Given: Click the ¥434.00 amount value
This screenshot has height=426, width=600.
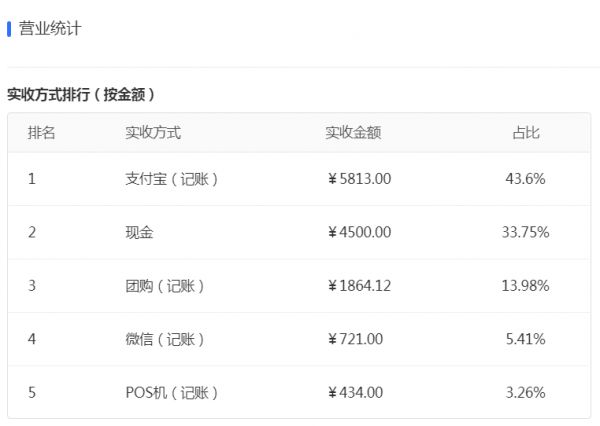Looking at the screenshot, I should 355,392.
